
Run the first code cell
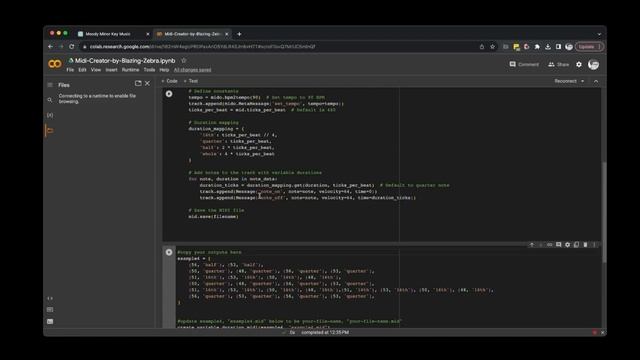169,94
